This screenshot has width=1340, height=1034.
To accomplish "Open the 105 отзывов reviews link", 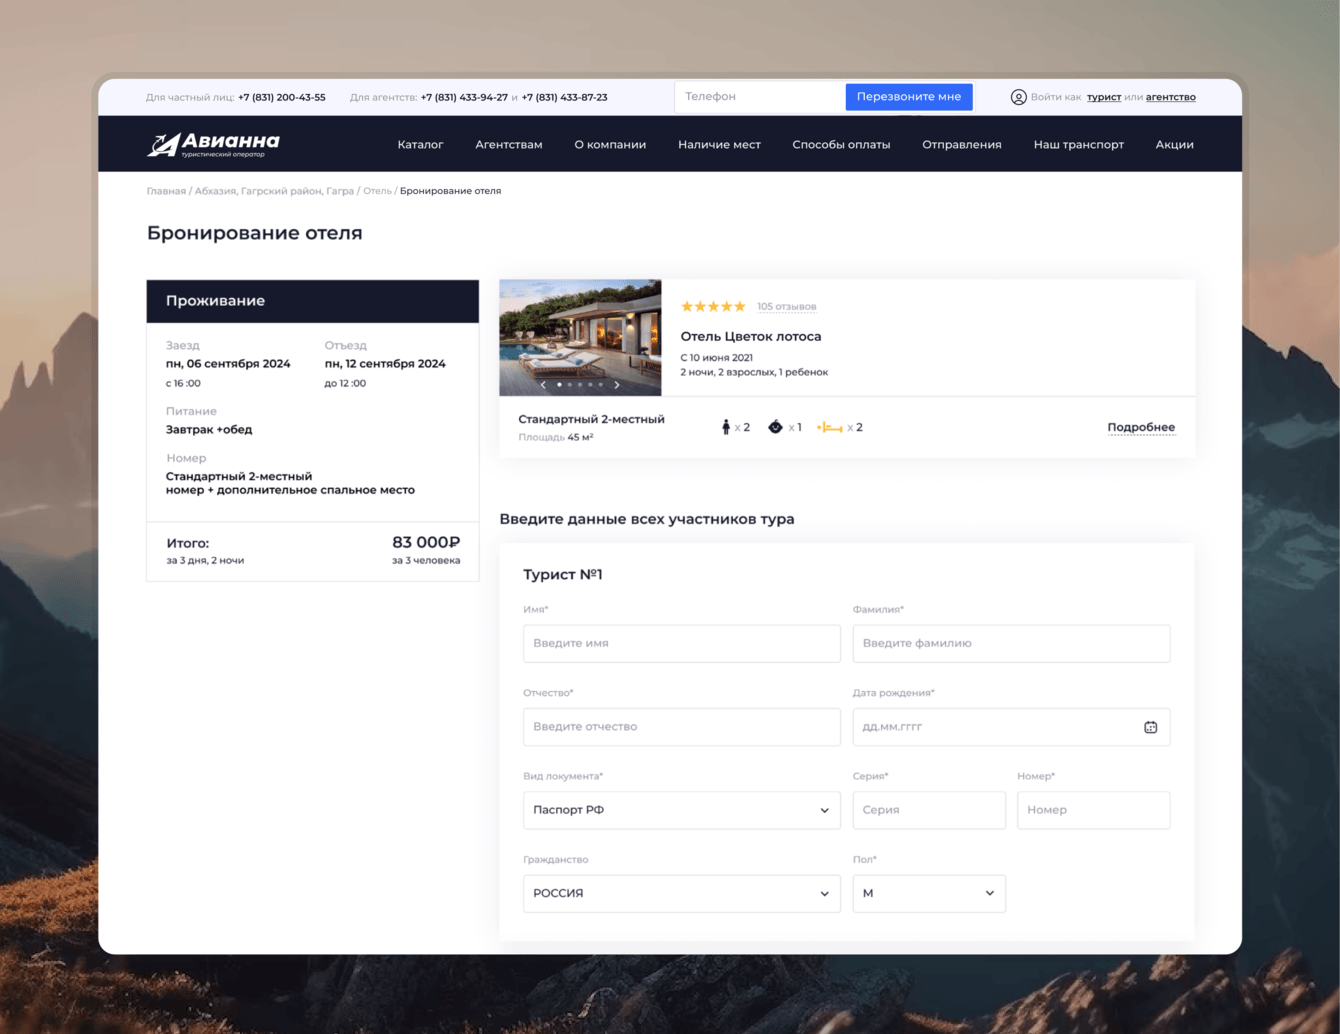I will pos(786,307).
